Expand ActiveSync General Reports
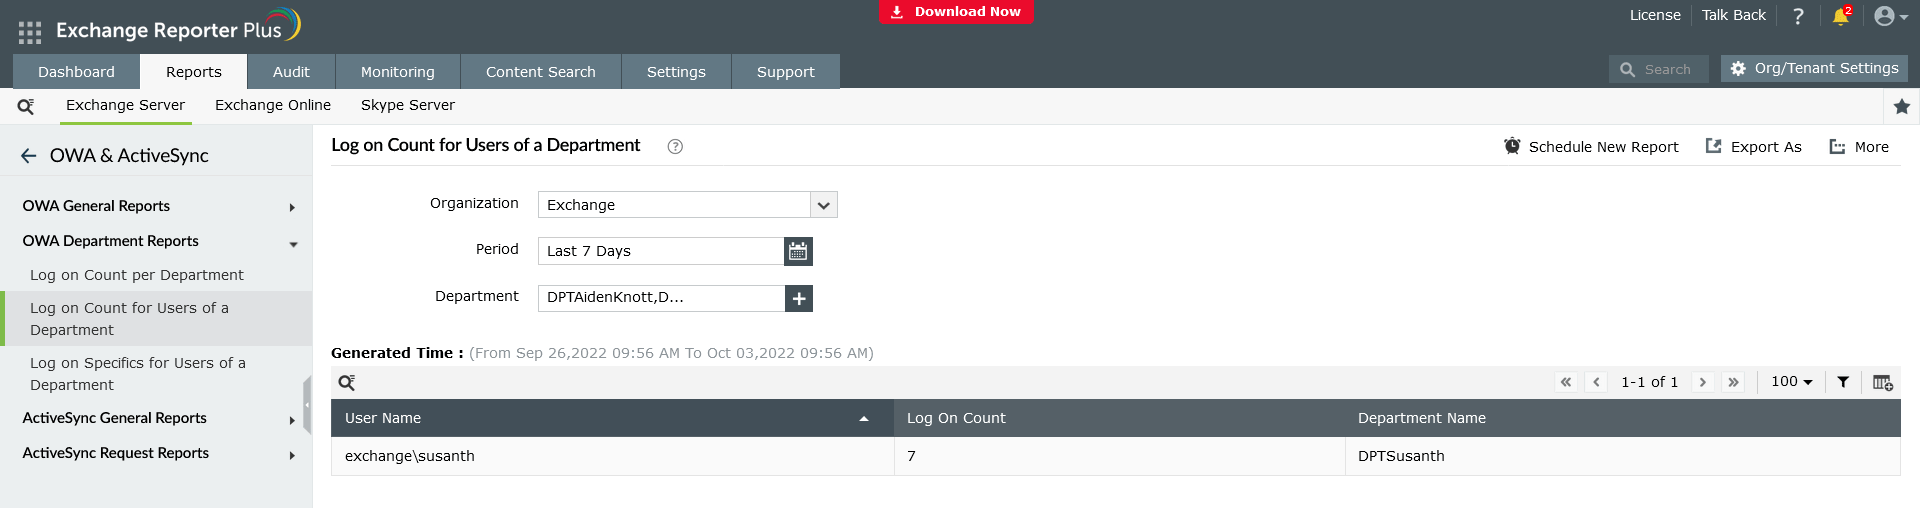The image size is (1920, 508). pyautogui.click(x=156, y=418)
